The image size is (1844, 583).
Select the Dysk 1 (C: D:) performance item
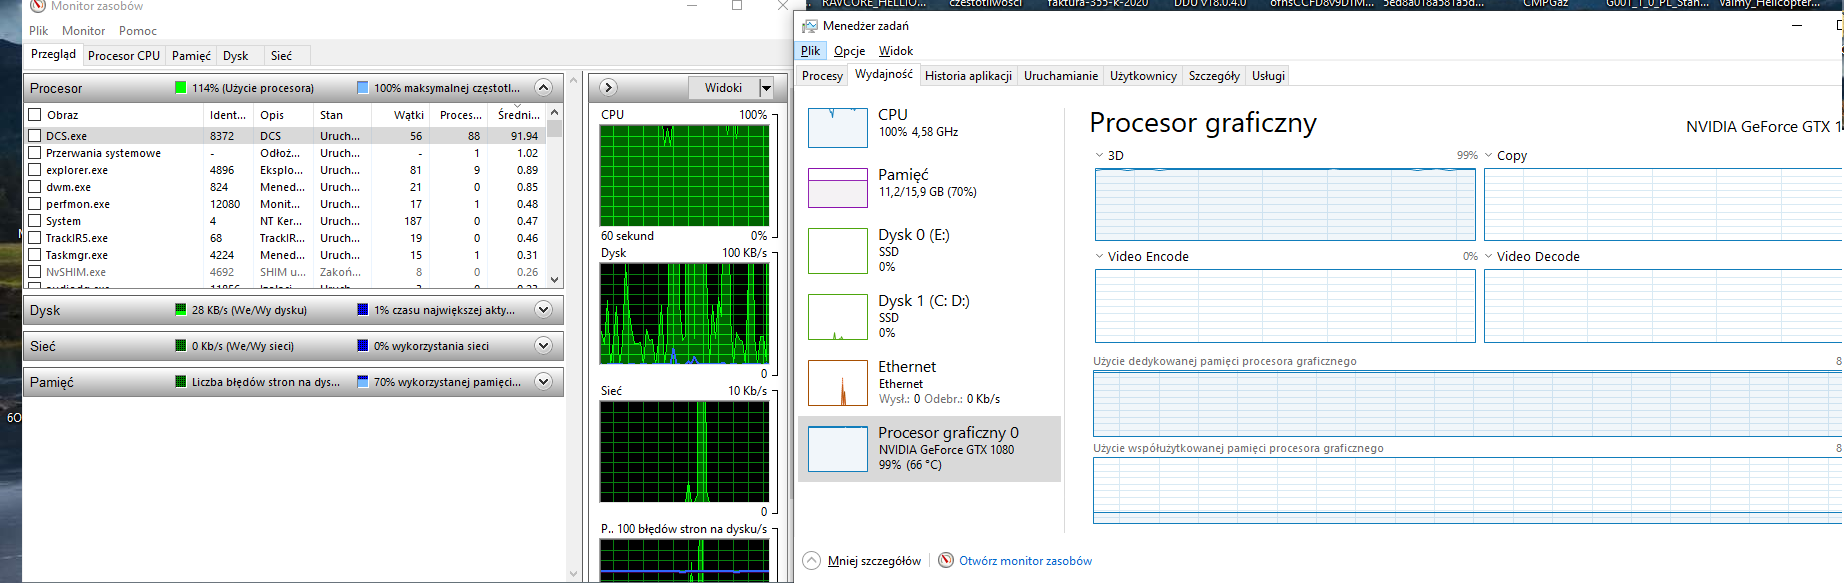pos(930,316)
